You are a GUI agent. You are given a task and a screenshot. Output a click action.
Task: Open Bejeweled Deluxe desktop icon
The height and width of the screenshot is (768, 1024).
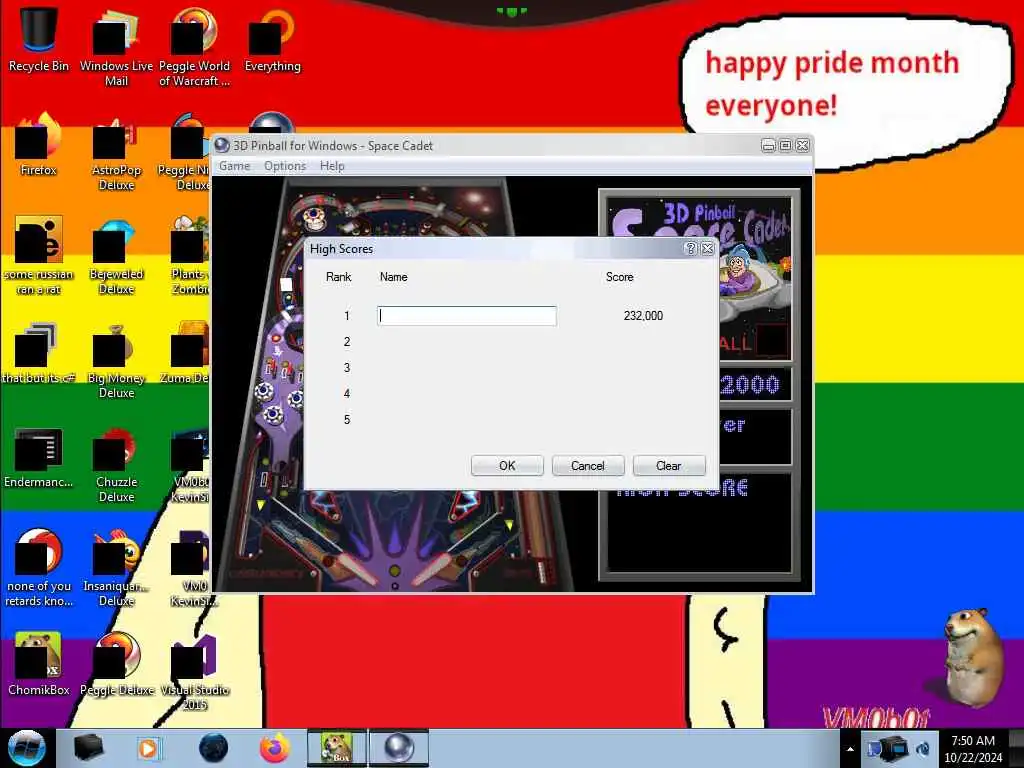(116, 256)
